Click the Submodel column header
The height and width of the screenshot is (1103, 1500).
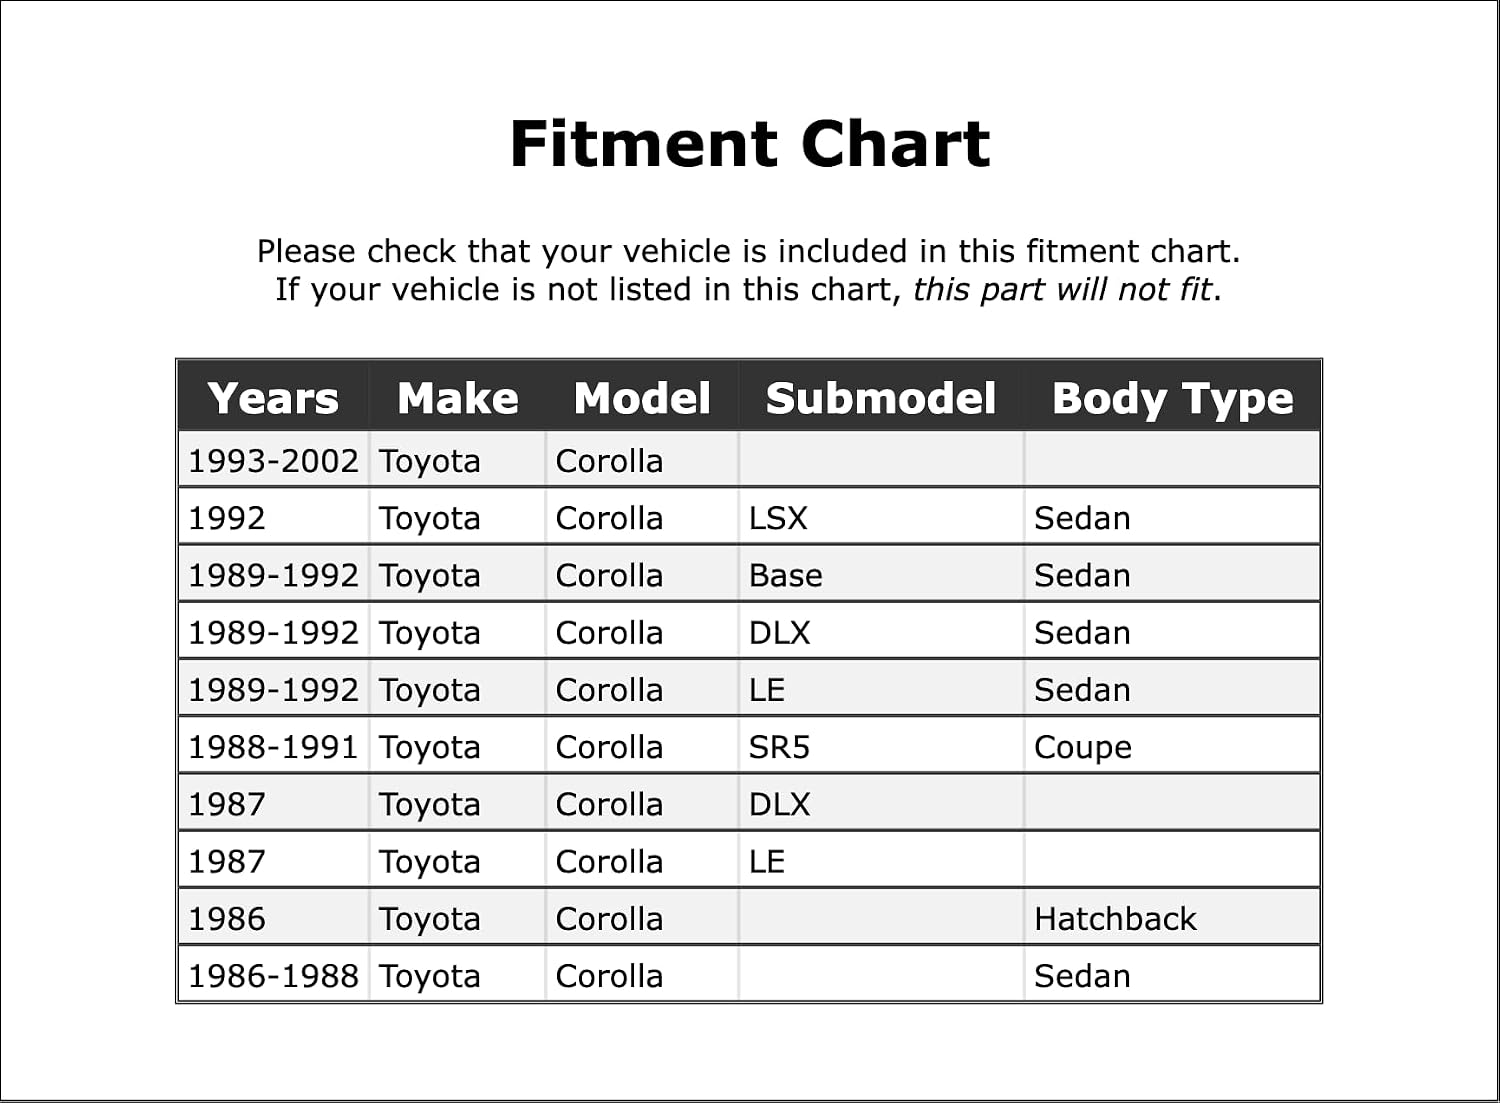click(881, 397)
